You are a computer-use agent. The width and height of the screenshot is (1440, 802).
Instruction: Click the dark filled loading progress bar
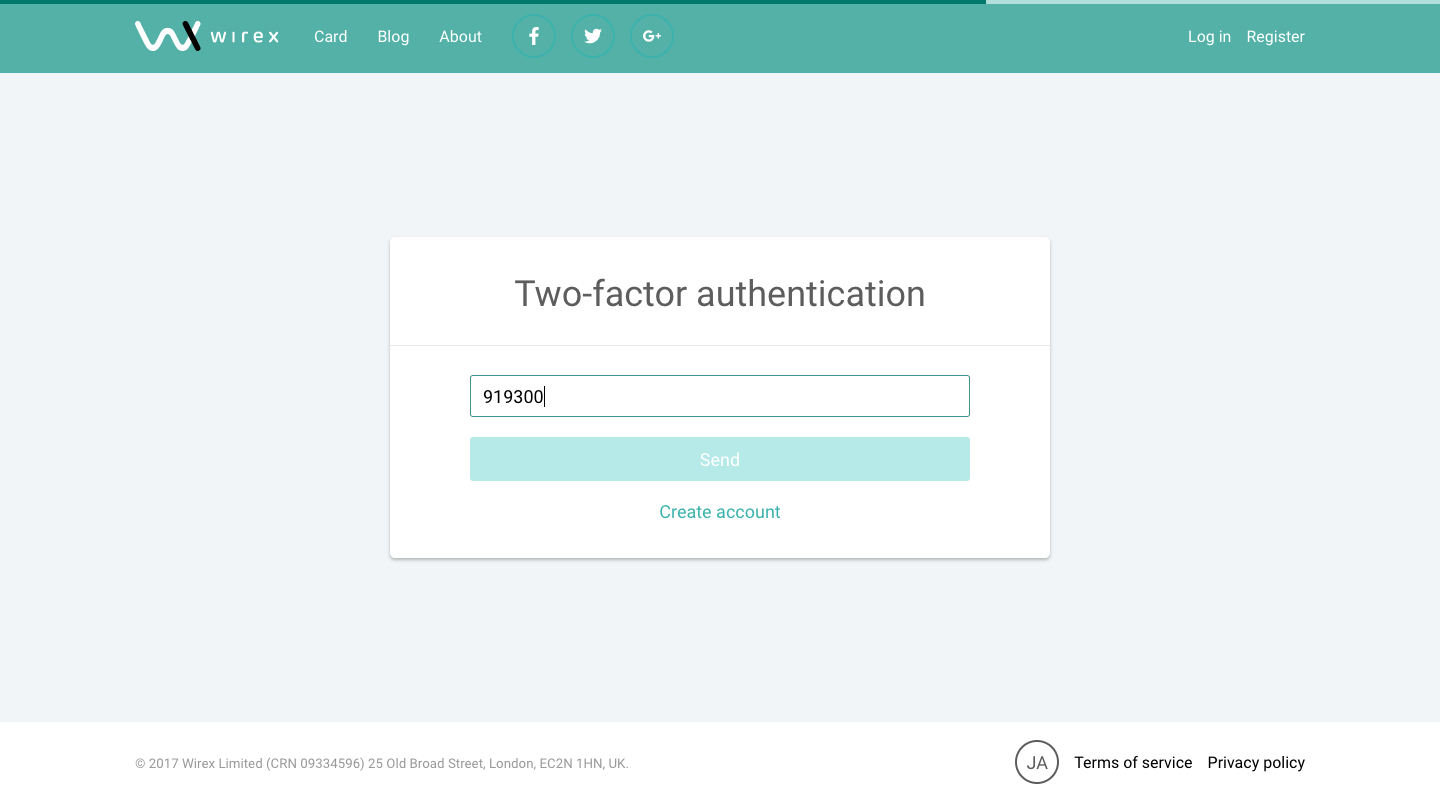(x=493, y=2)
